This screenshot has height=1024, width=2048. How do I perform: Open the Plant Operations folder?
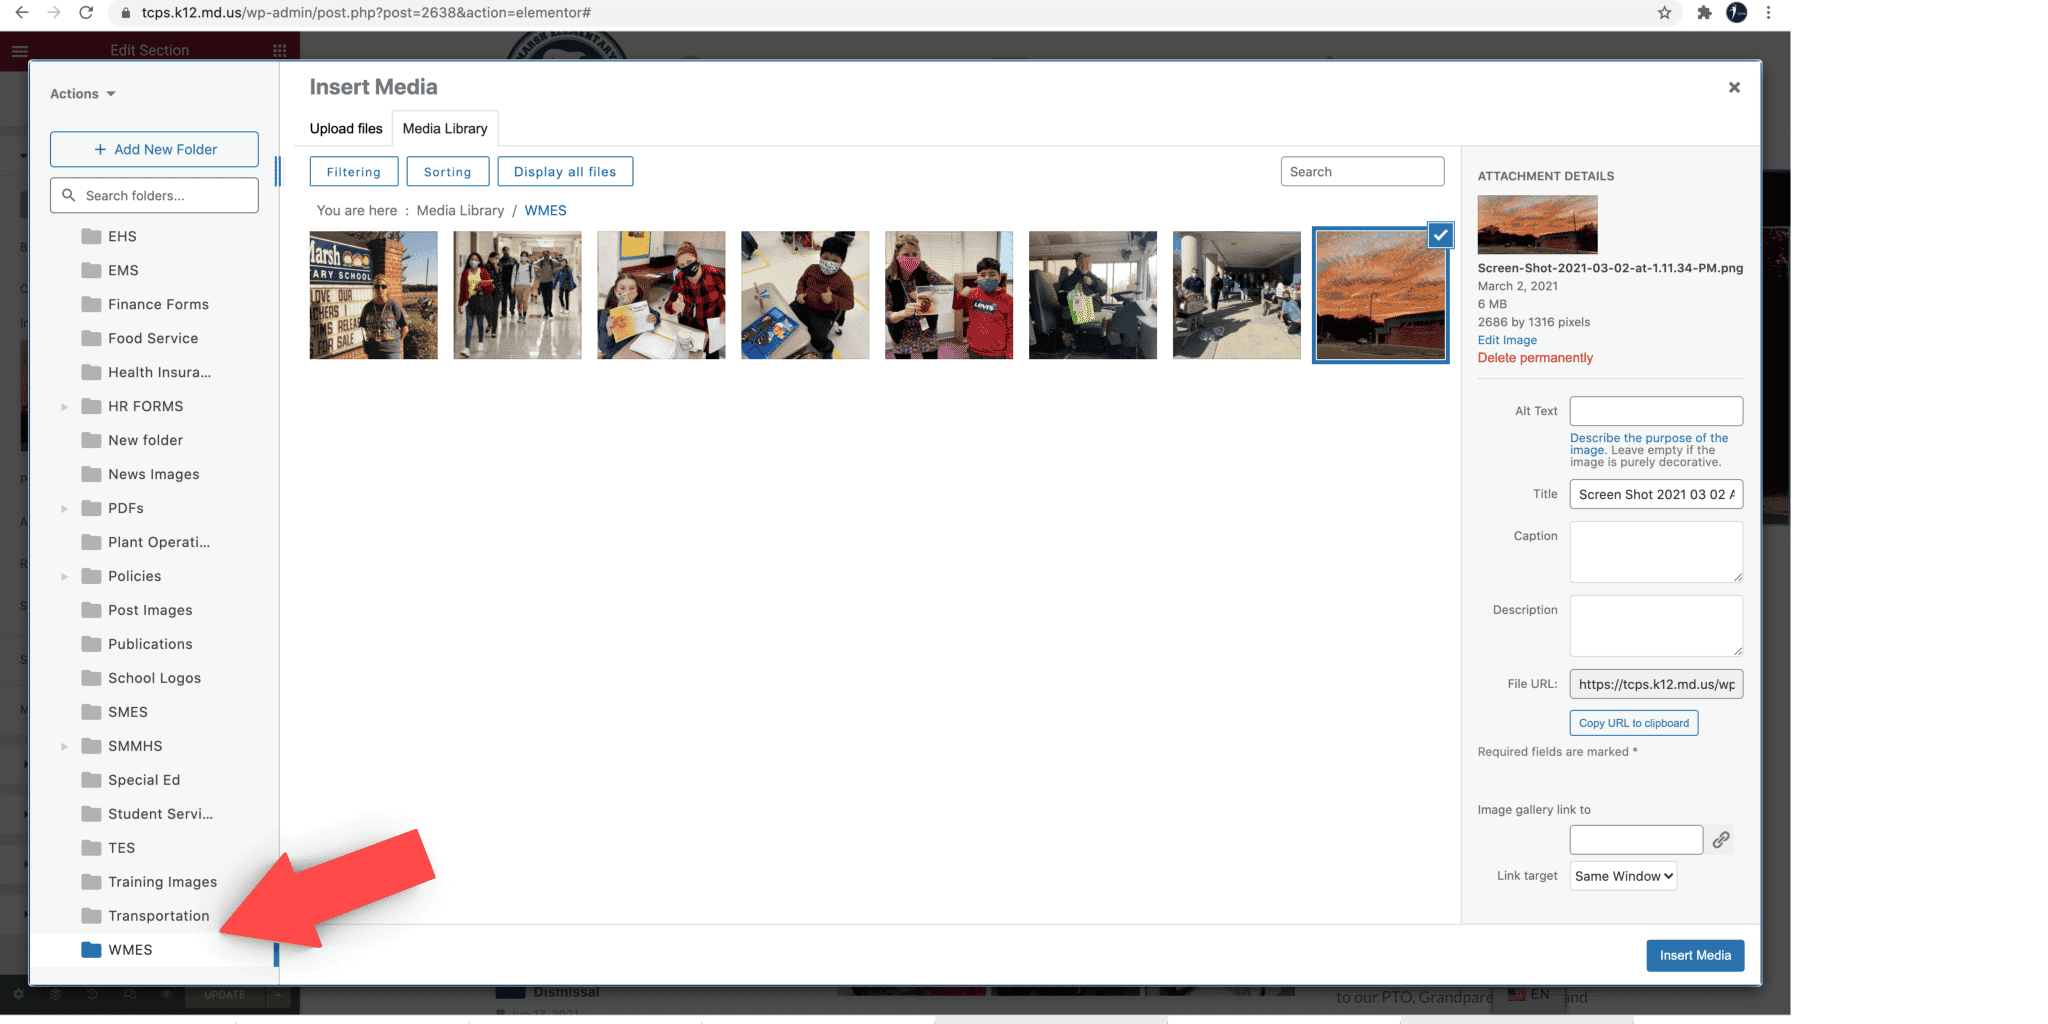(158, 542)
